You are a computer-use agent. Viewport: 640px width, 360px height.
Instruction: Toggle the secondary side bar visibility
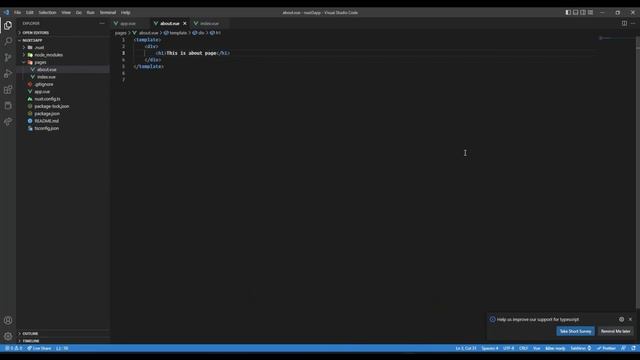pos(583,13)
